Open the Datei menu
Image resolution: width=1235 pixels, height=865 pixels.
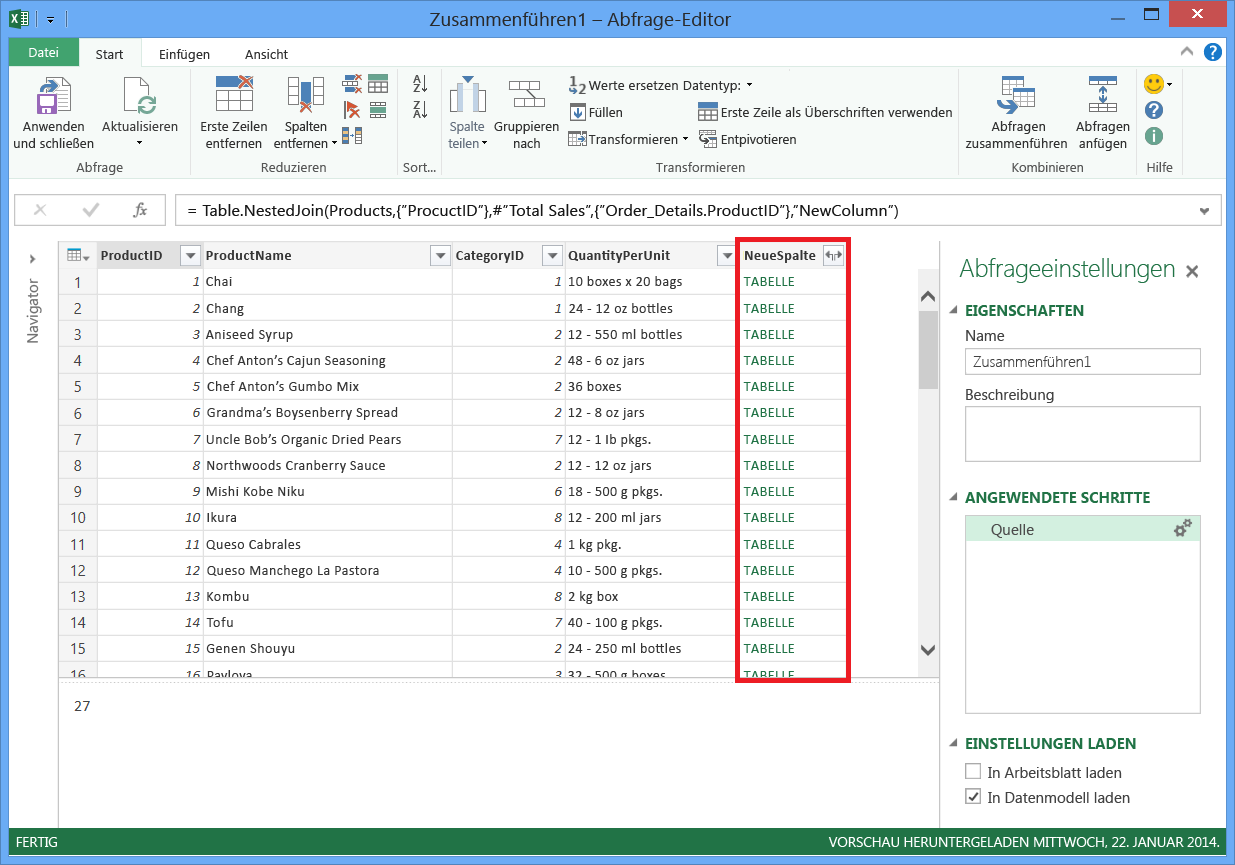43,52
